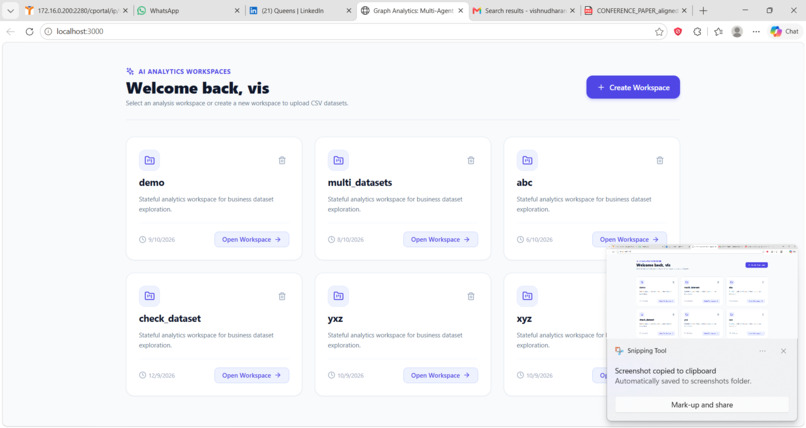Click the 8/10/2026 date on multi_datasets card
The height and width of the screenshot is (428, 806).
351,239
